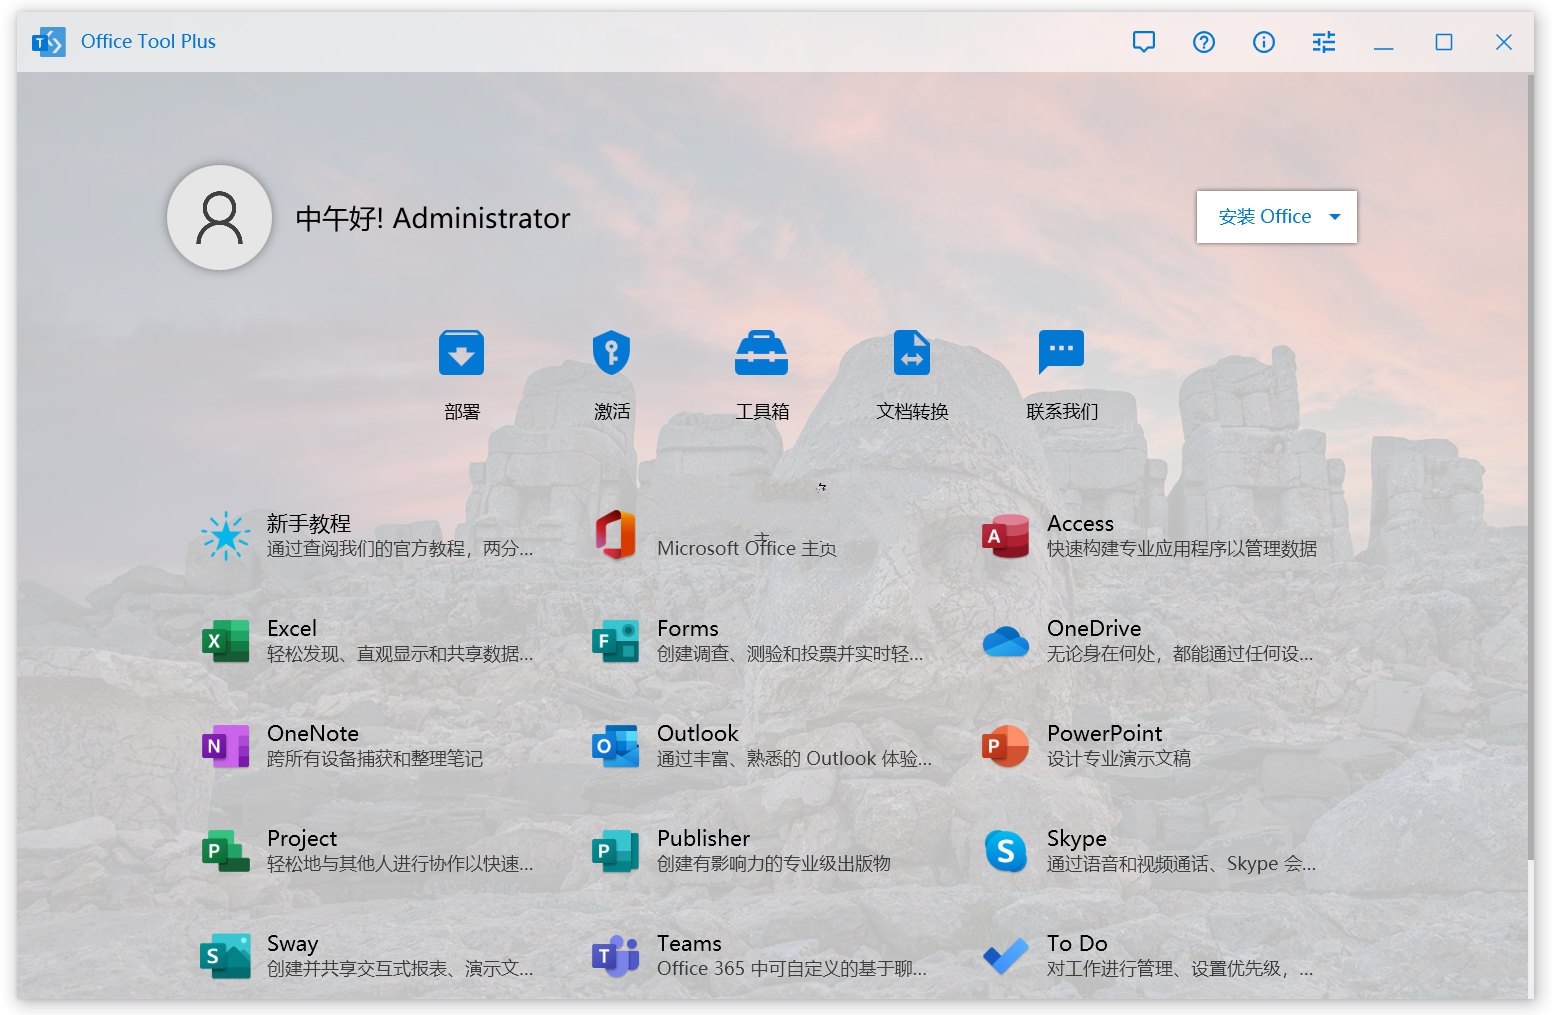Viewport: 1552px width, 1015px height.
Task: Open the feedback speech bubble in title bar
Action: [1143, 42]
